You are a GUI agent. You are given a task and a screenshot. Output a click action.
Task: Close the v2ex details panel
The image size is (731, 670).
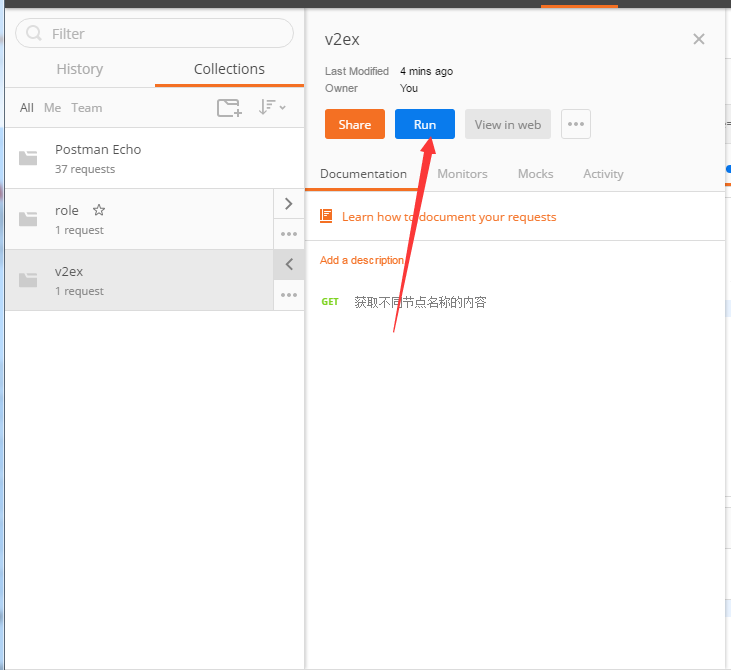[x=698, y=39]
